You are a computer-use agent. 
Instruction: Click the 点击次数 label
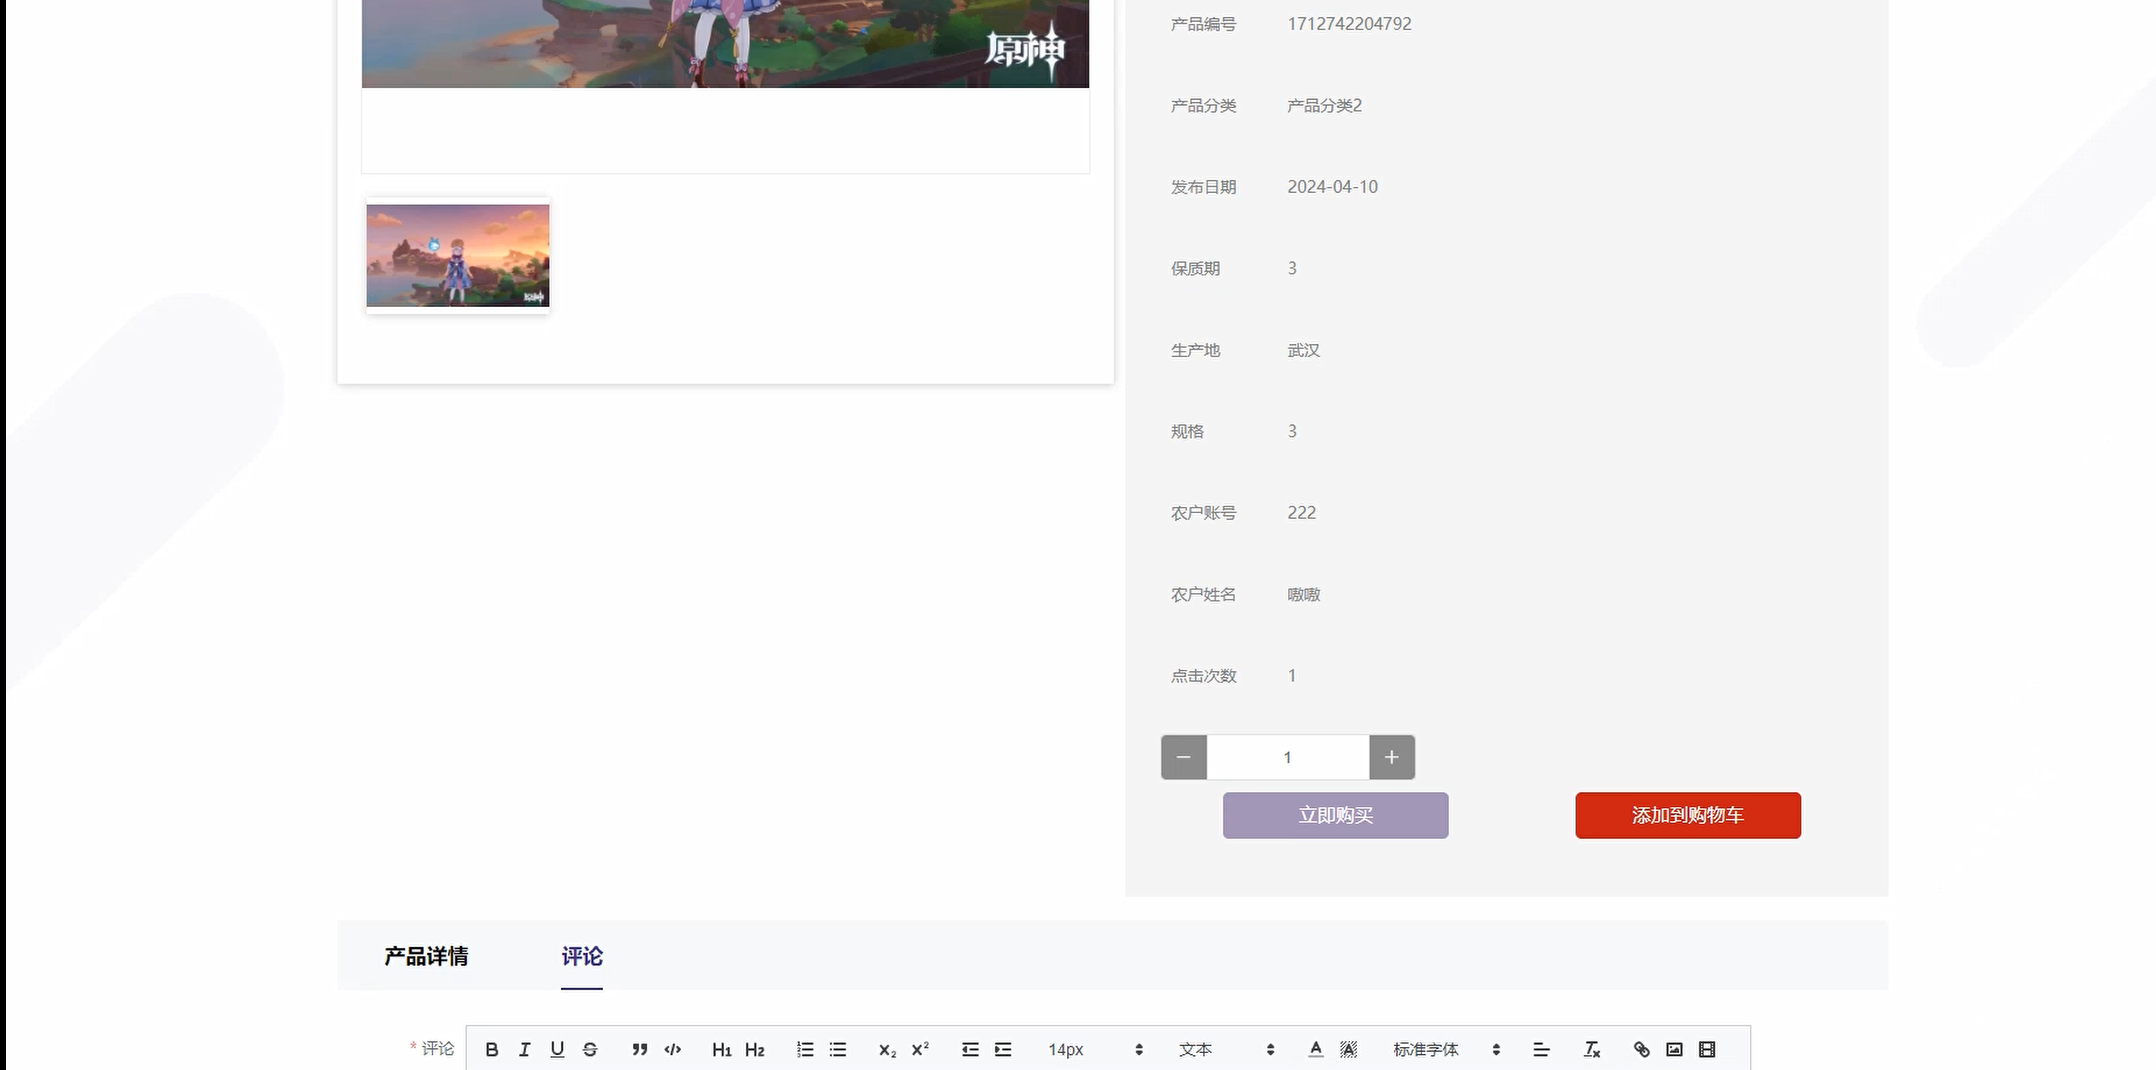click(1203, 676)
